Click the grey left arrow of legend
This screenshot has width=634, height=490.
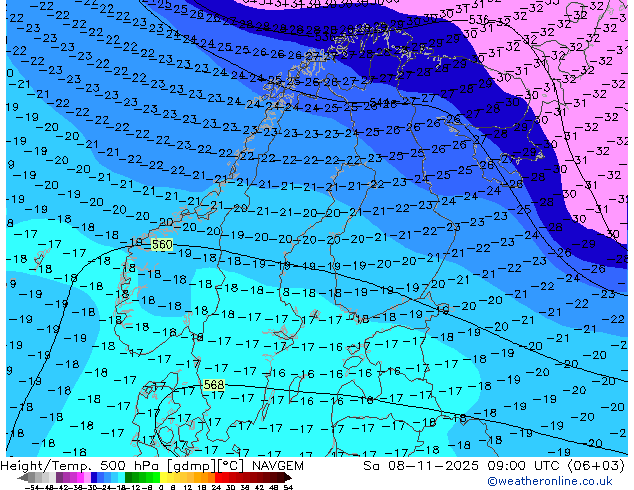(x=23, y=478)
